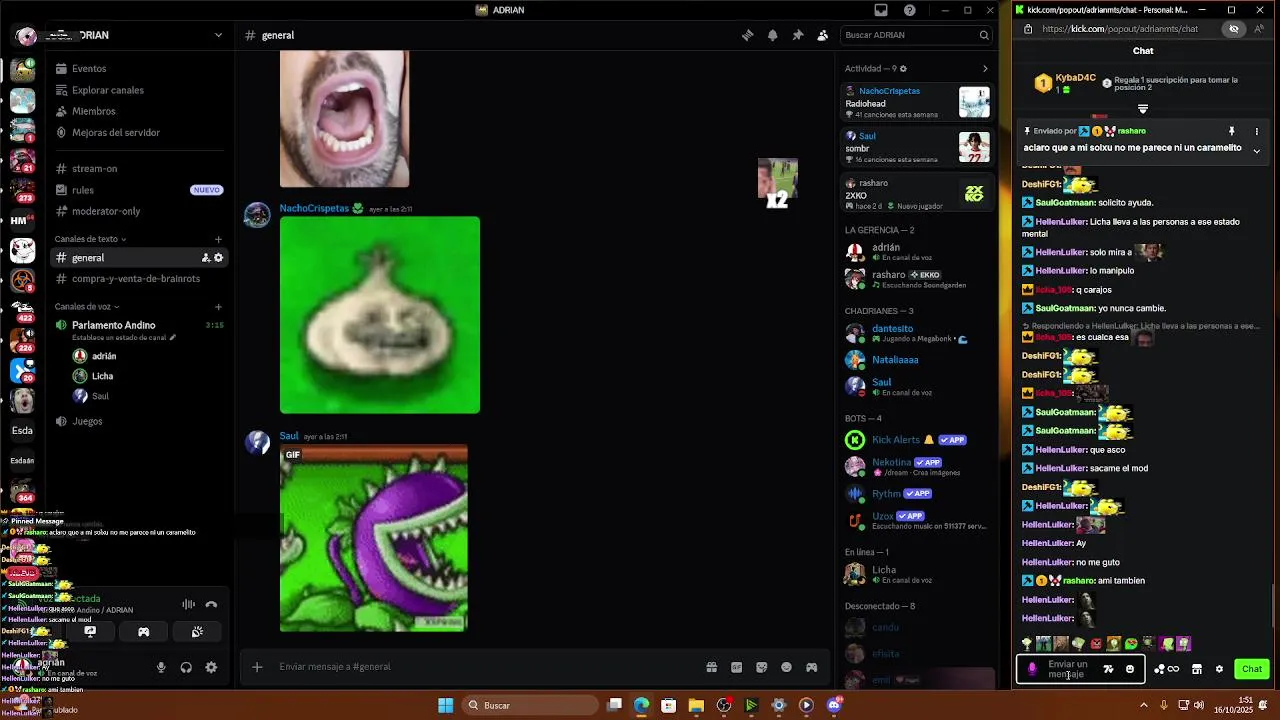Open pinned message options three dots

click(x=1257, y=131)
